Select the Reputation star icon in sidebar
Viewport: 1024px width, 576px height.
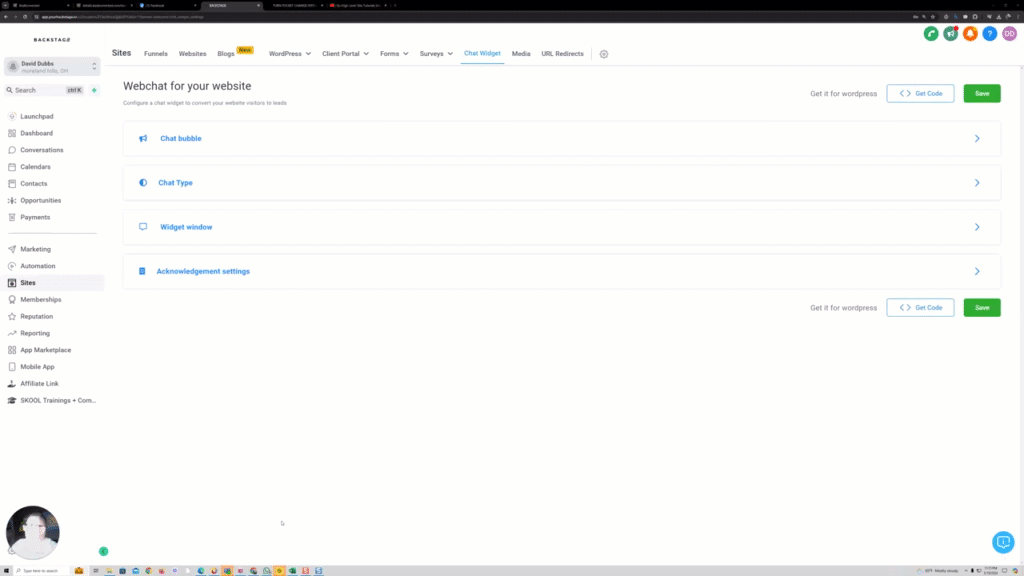pyautogui.click(x=14, y=316)
